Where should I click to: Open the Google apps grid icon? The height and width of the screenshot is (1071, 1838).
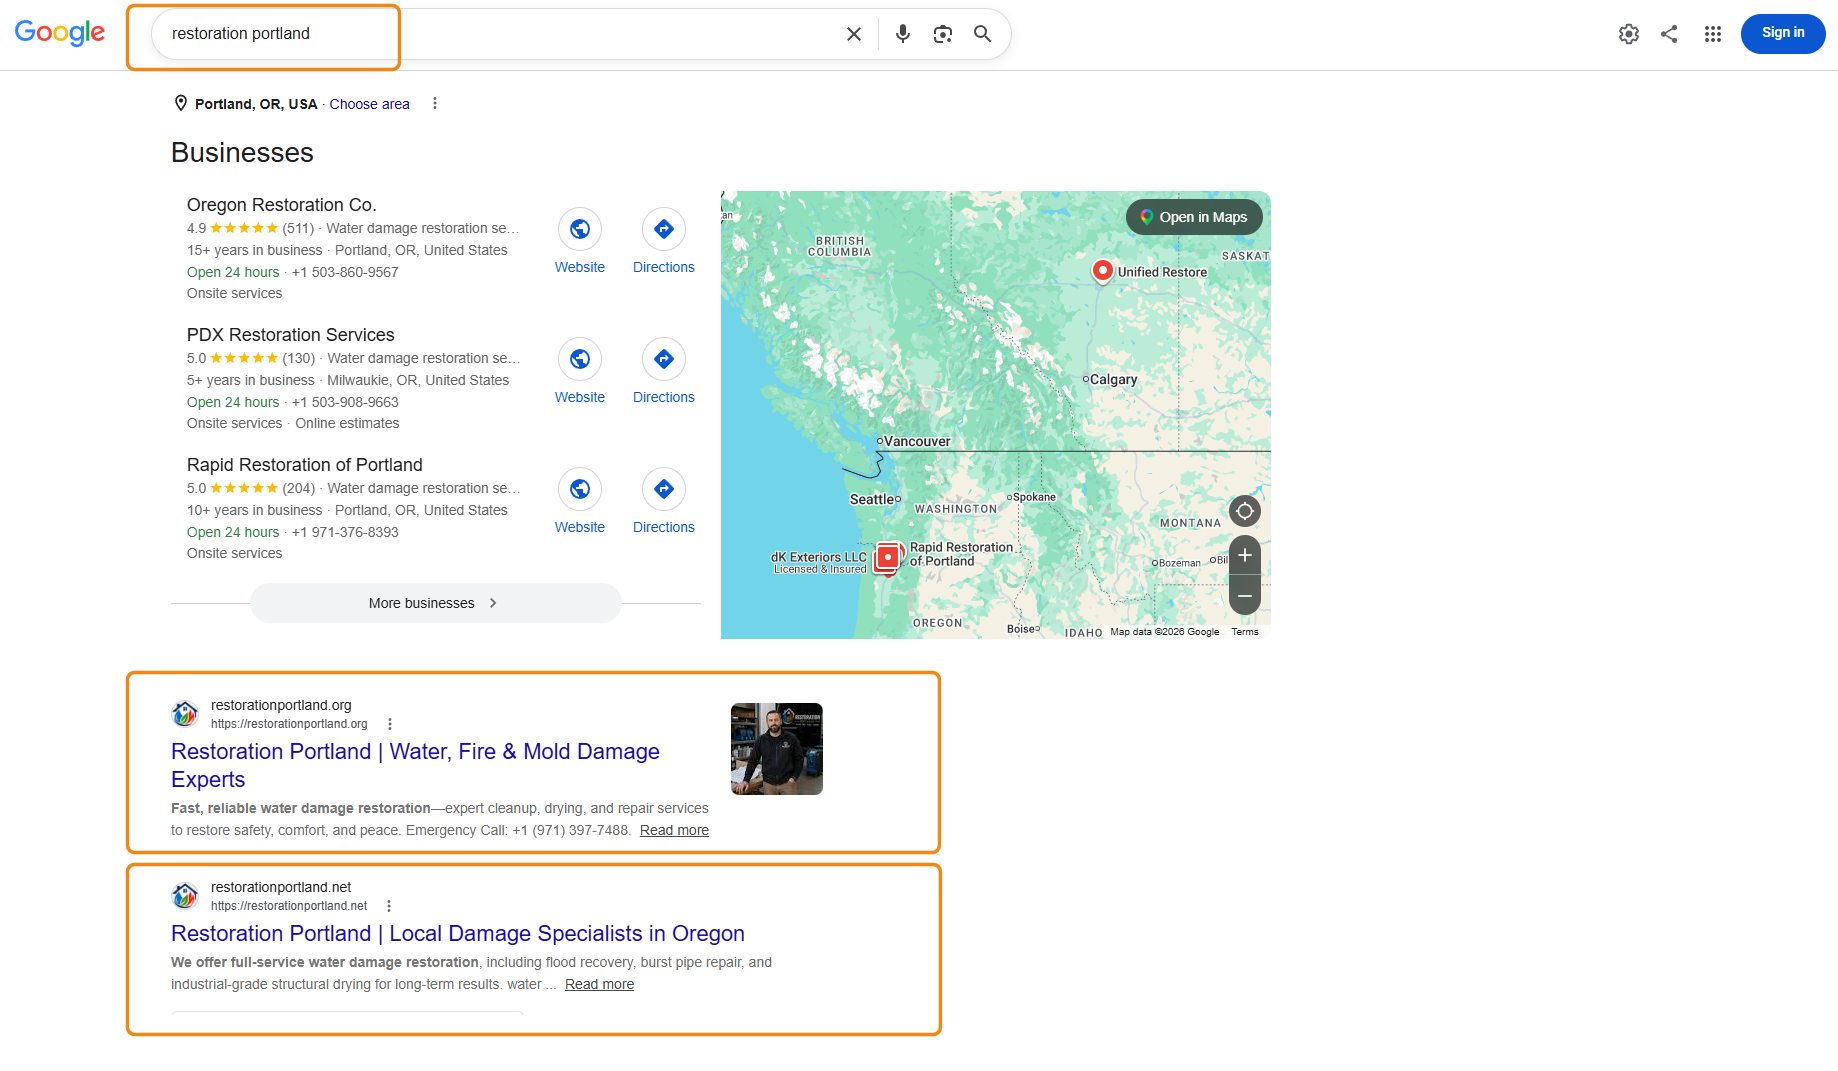point(1713,34)
